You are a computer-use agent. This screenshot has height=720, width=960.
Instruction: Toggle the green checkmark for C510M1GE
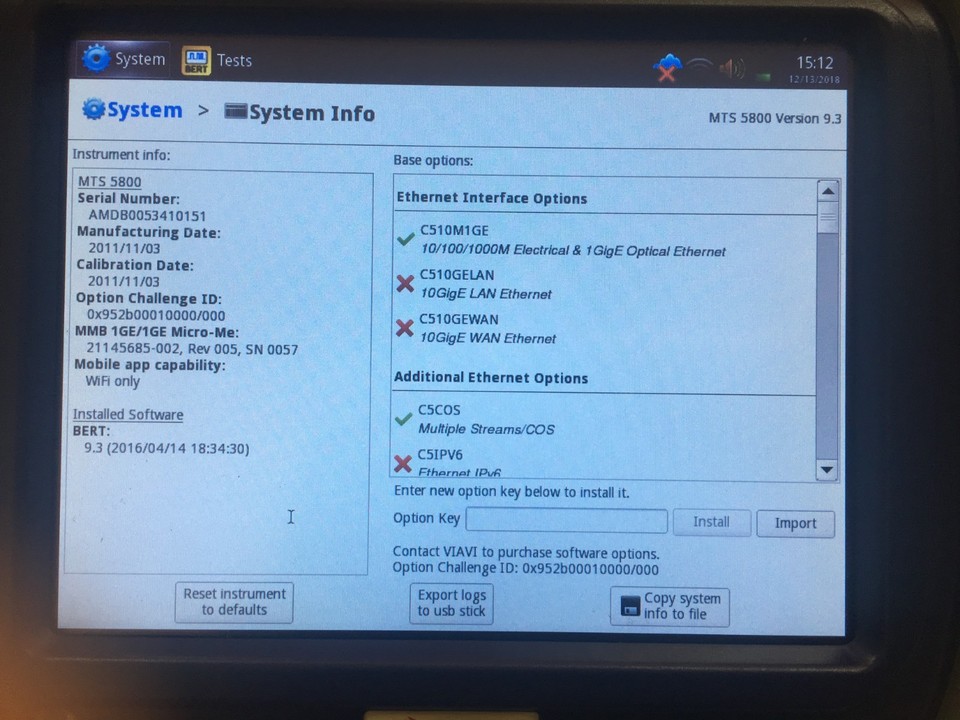(405, 238)
